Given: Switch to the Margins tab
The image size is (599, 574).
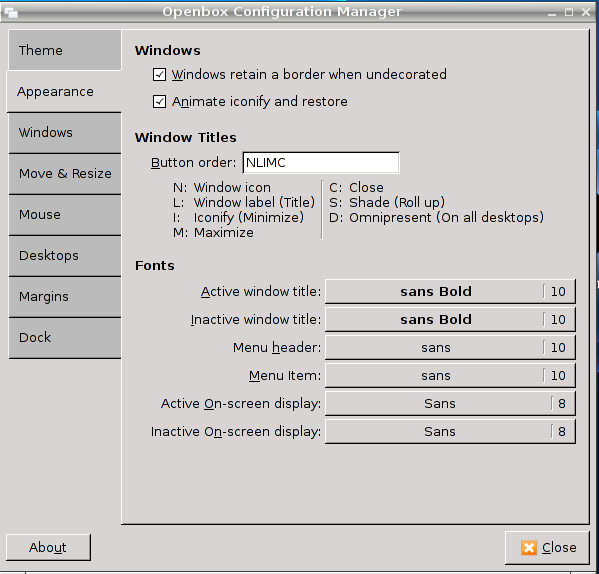Looking at the screenshot, I should 65,296.
